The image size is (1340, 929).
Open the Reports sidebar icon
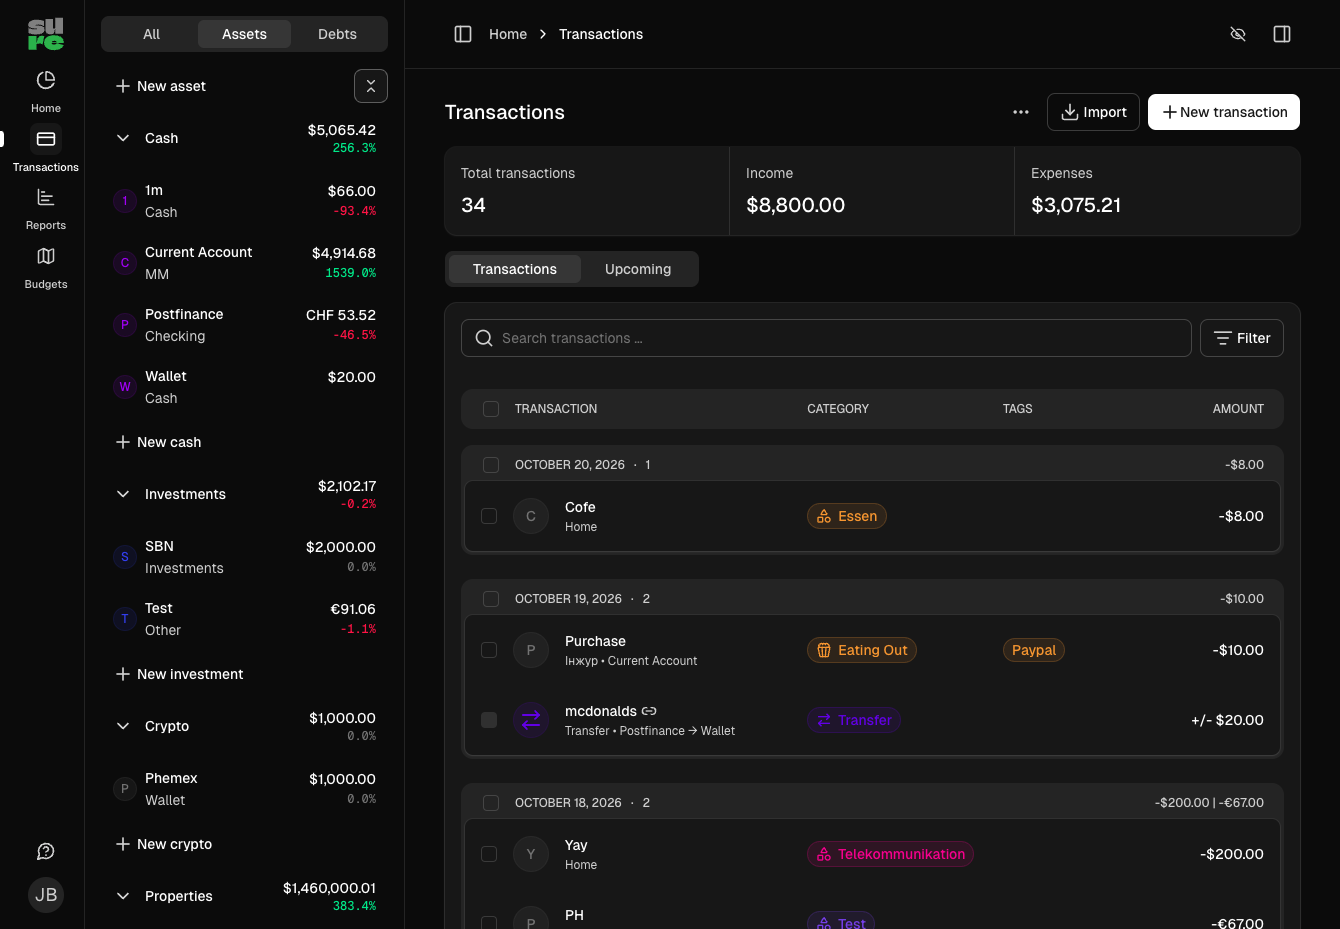tap(46, 198)
